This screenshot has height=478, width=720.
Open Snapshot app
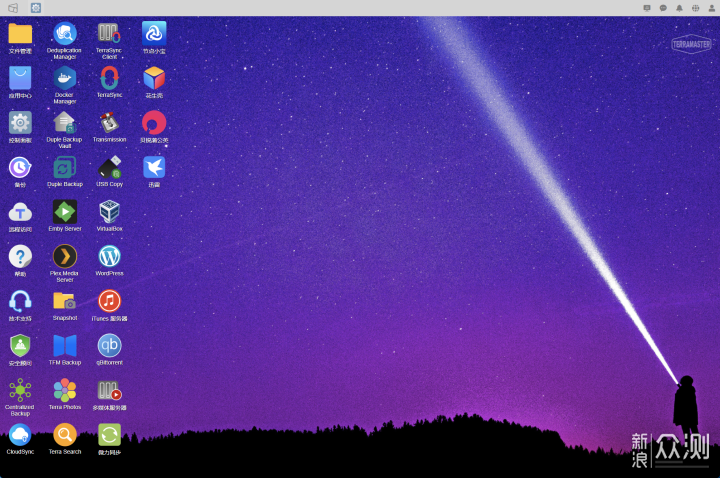(x=65, y=301)
